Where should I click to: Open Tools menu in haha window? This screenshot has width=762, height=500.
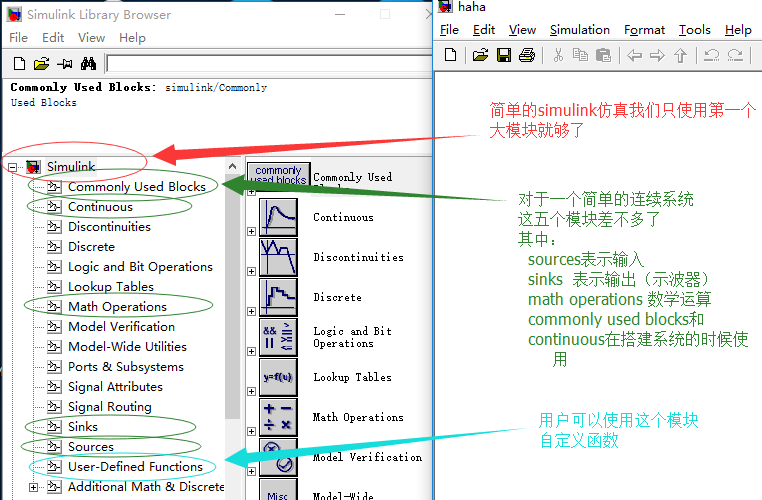[x=694, y=30]
